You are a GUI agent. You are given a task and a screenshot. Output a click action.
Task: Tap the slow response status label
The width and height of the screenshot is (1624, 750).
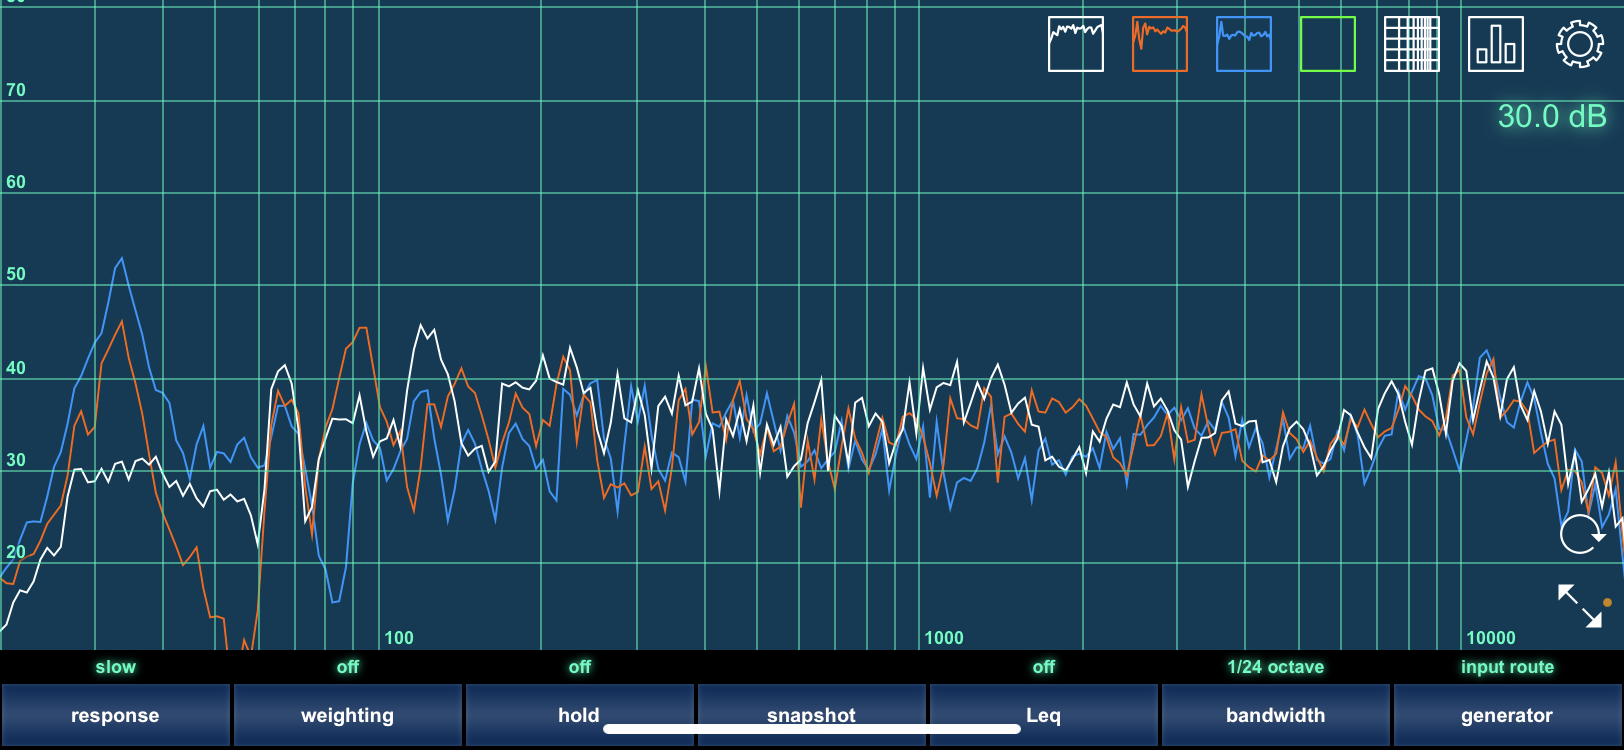[115, 667]
